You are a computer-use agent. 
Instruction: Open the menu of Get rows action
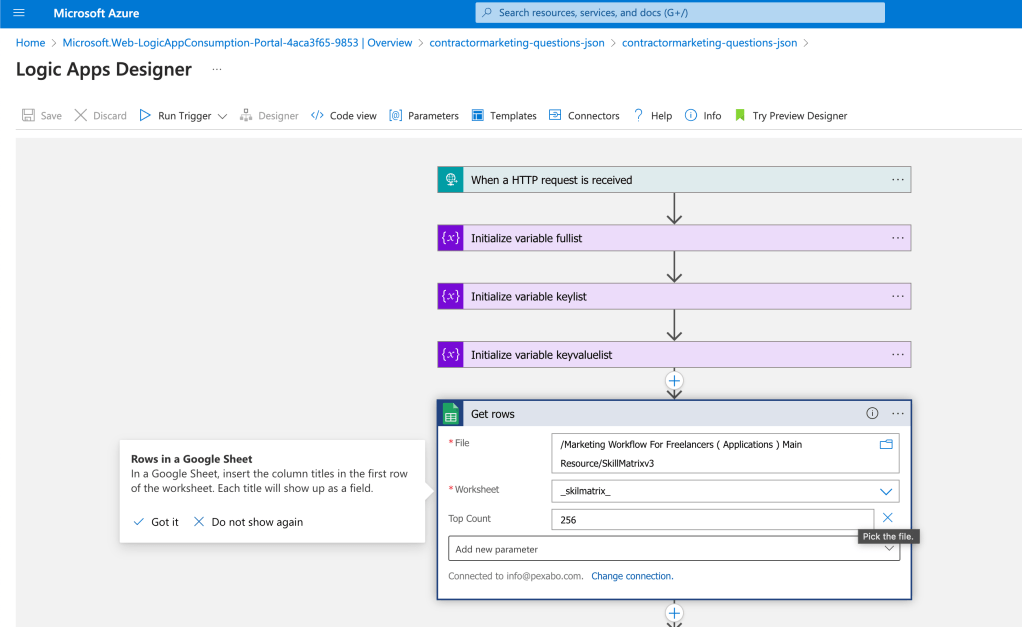898,413
